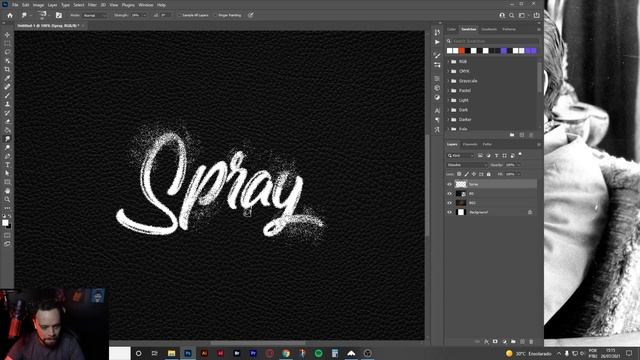Select the Horizontal Type tool
This screenshot has height=360, width=640.
click(x=7, y=164)
